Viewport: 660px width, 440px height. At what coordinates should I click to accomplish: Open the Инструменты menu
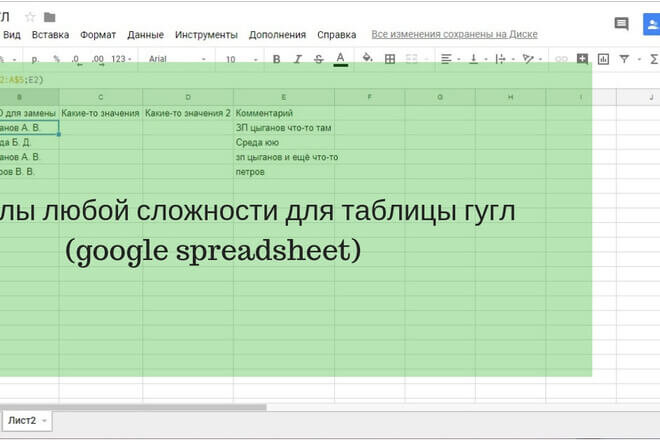pos(206,35)
